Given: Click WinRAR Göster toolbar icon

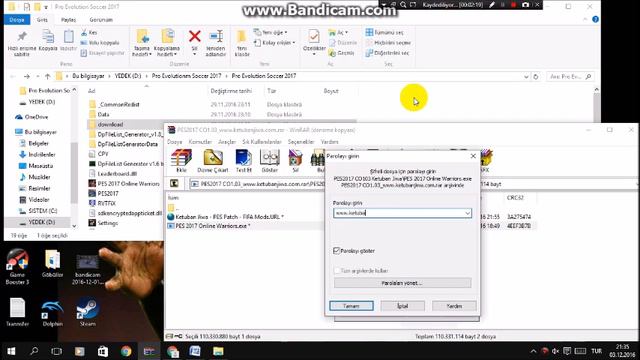Looking at the screenshot, I should tap(269, 158).
